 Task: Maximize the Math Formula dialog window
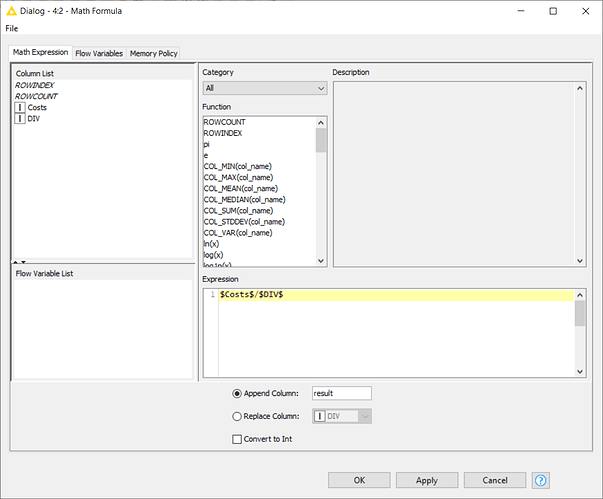pos(553,11)
